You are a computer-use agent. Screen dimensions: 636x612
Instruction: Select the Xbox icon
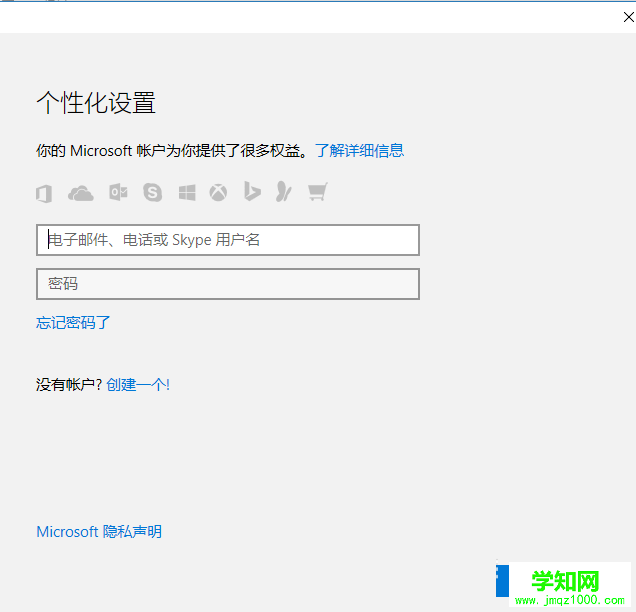coord(218,192)
